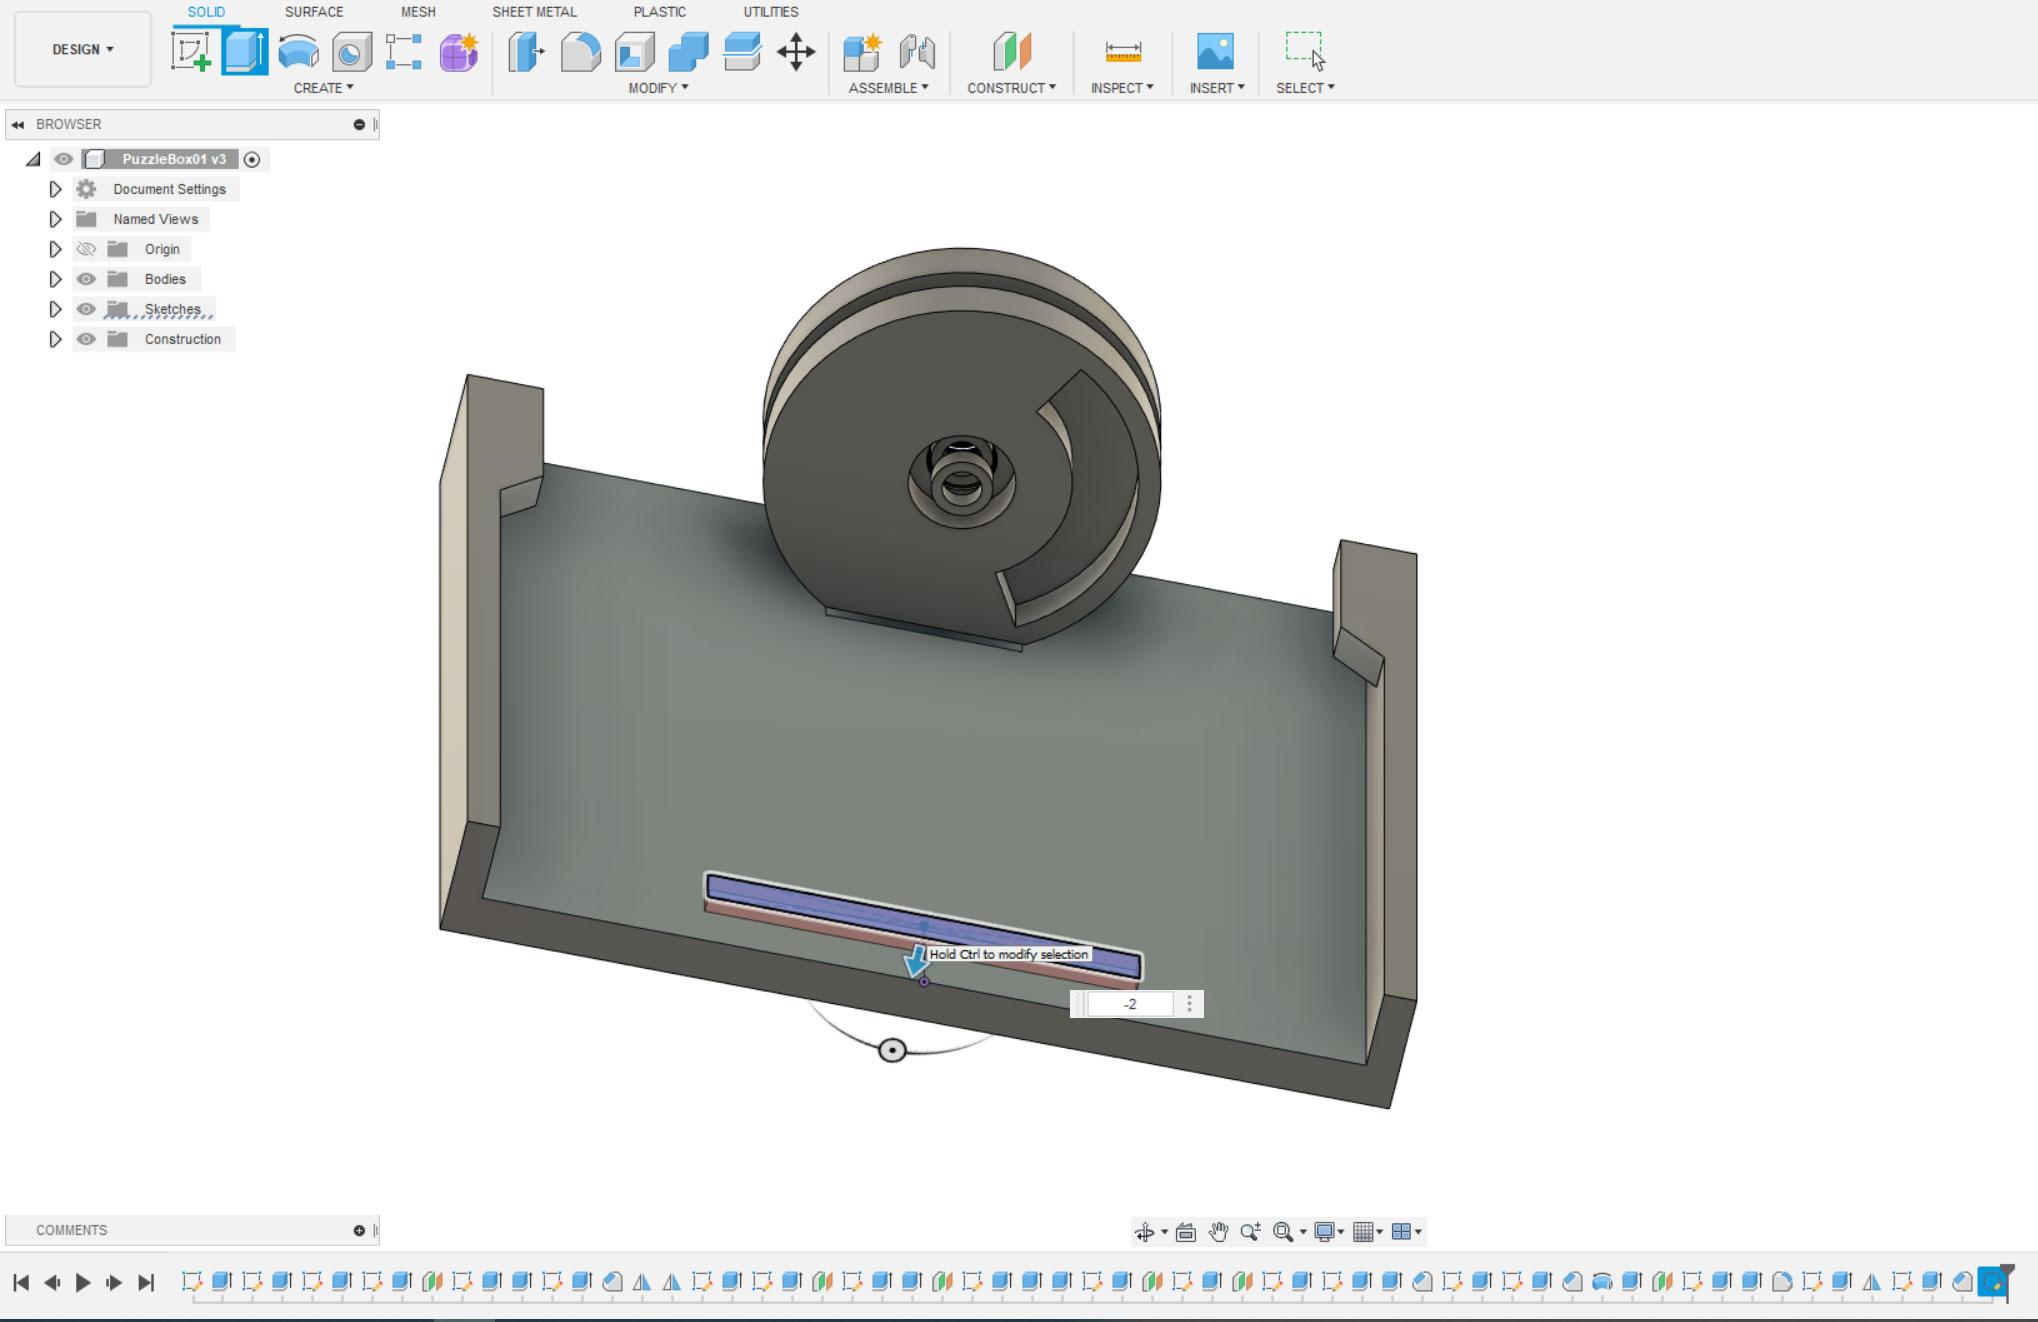Open the INSPECT dropdown menu

point(1122,88)
